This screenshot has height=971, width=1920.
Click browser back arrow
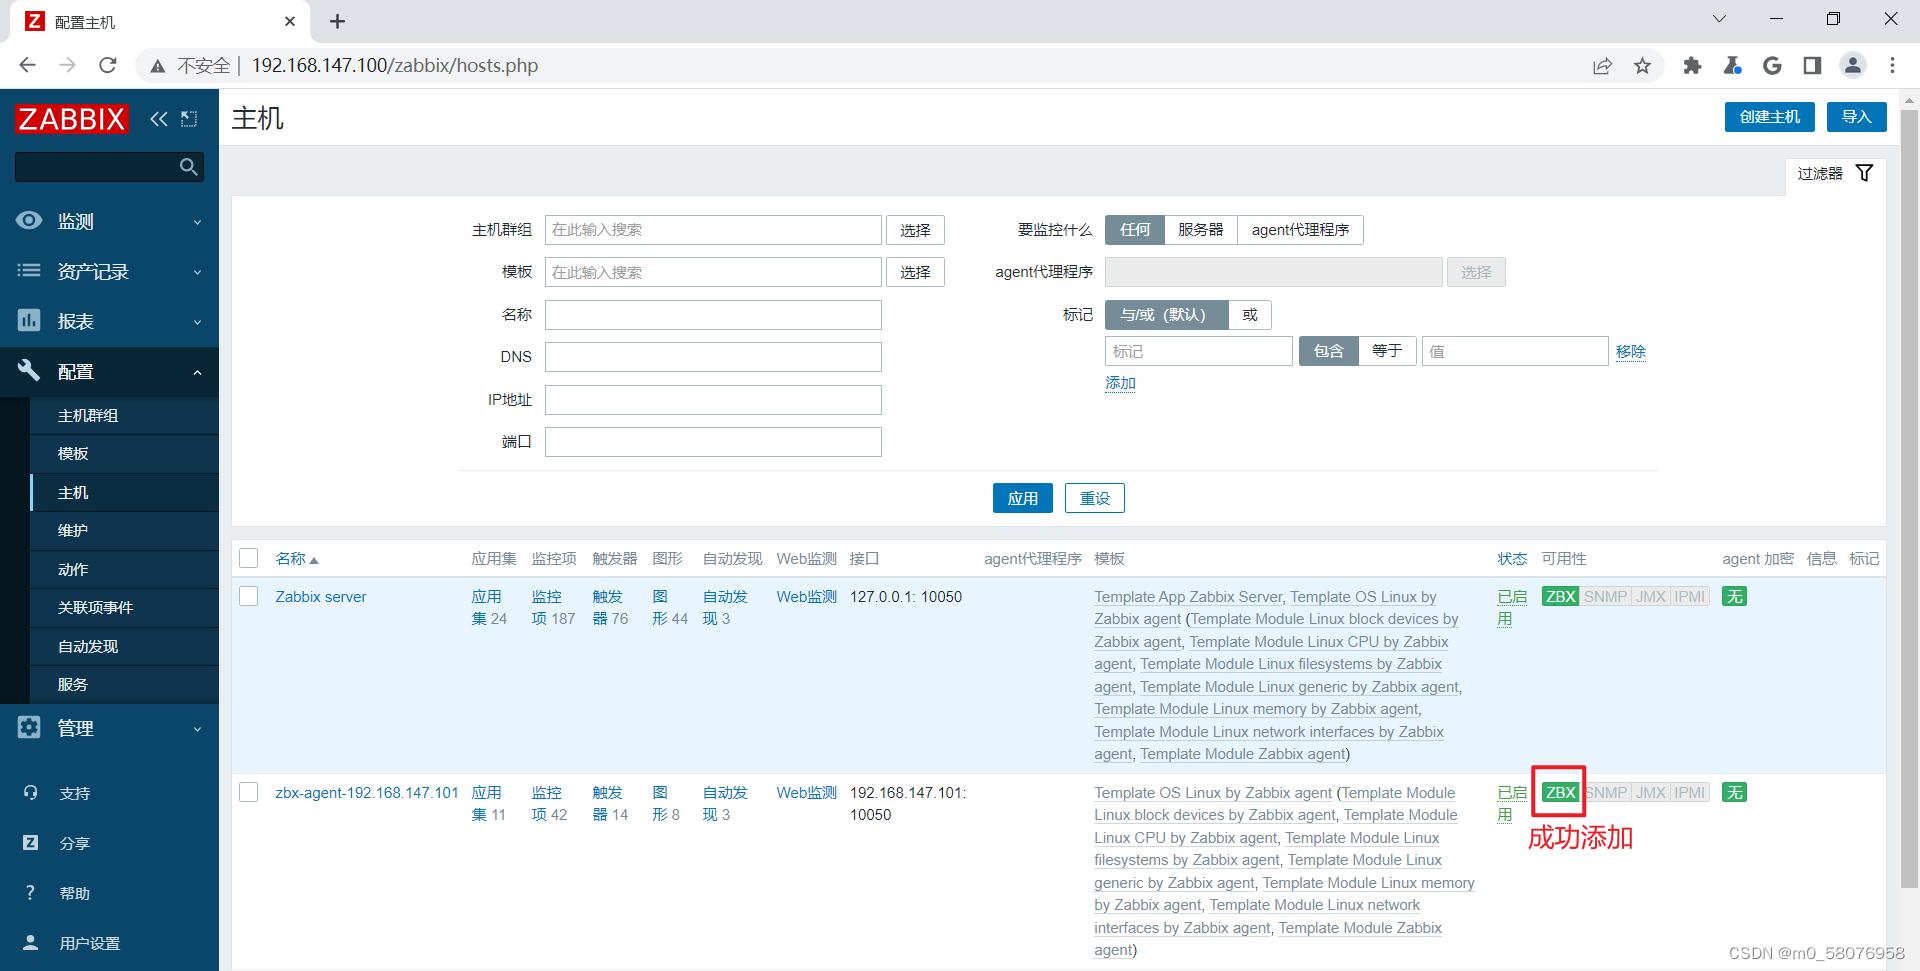coord(27,65)
